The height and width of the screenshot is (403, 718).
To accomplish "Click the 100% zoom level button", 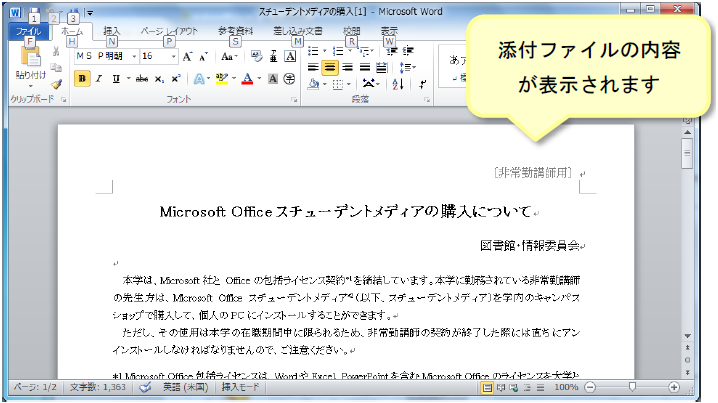I will 566,387.
